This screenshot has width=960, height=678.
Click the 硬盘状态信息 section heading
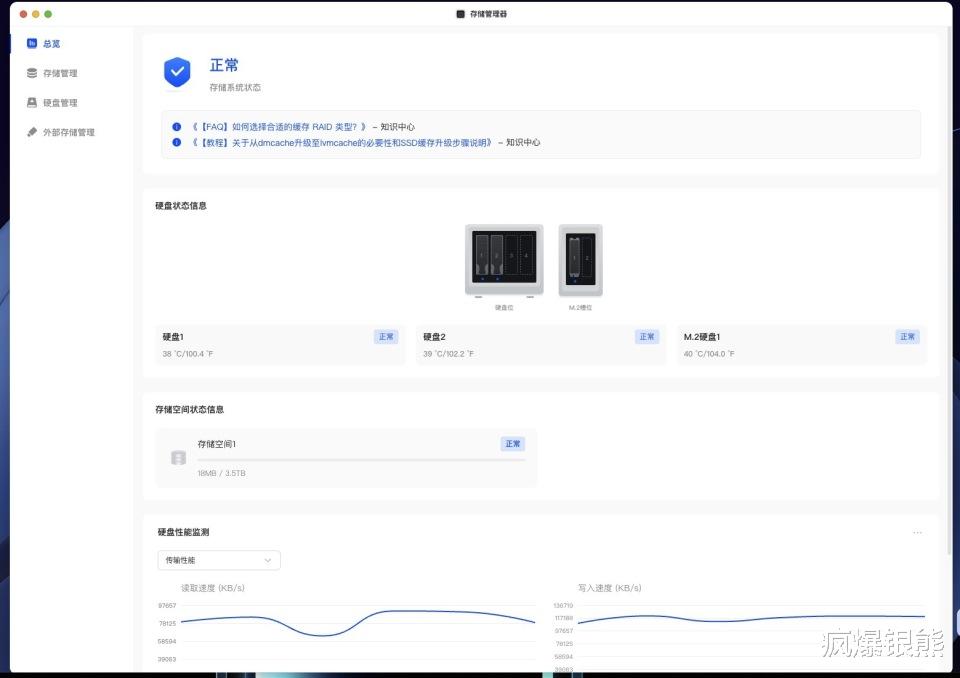(181, 205)
